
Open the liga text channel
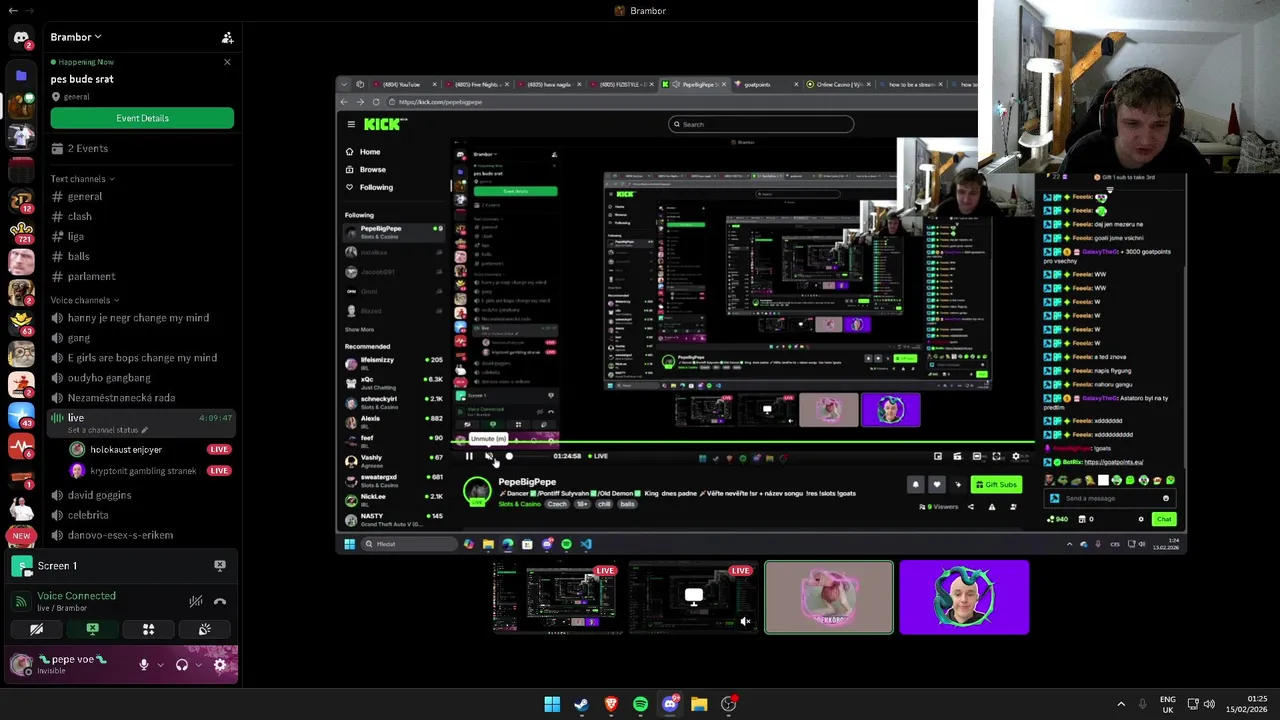point(142,236)
